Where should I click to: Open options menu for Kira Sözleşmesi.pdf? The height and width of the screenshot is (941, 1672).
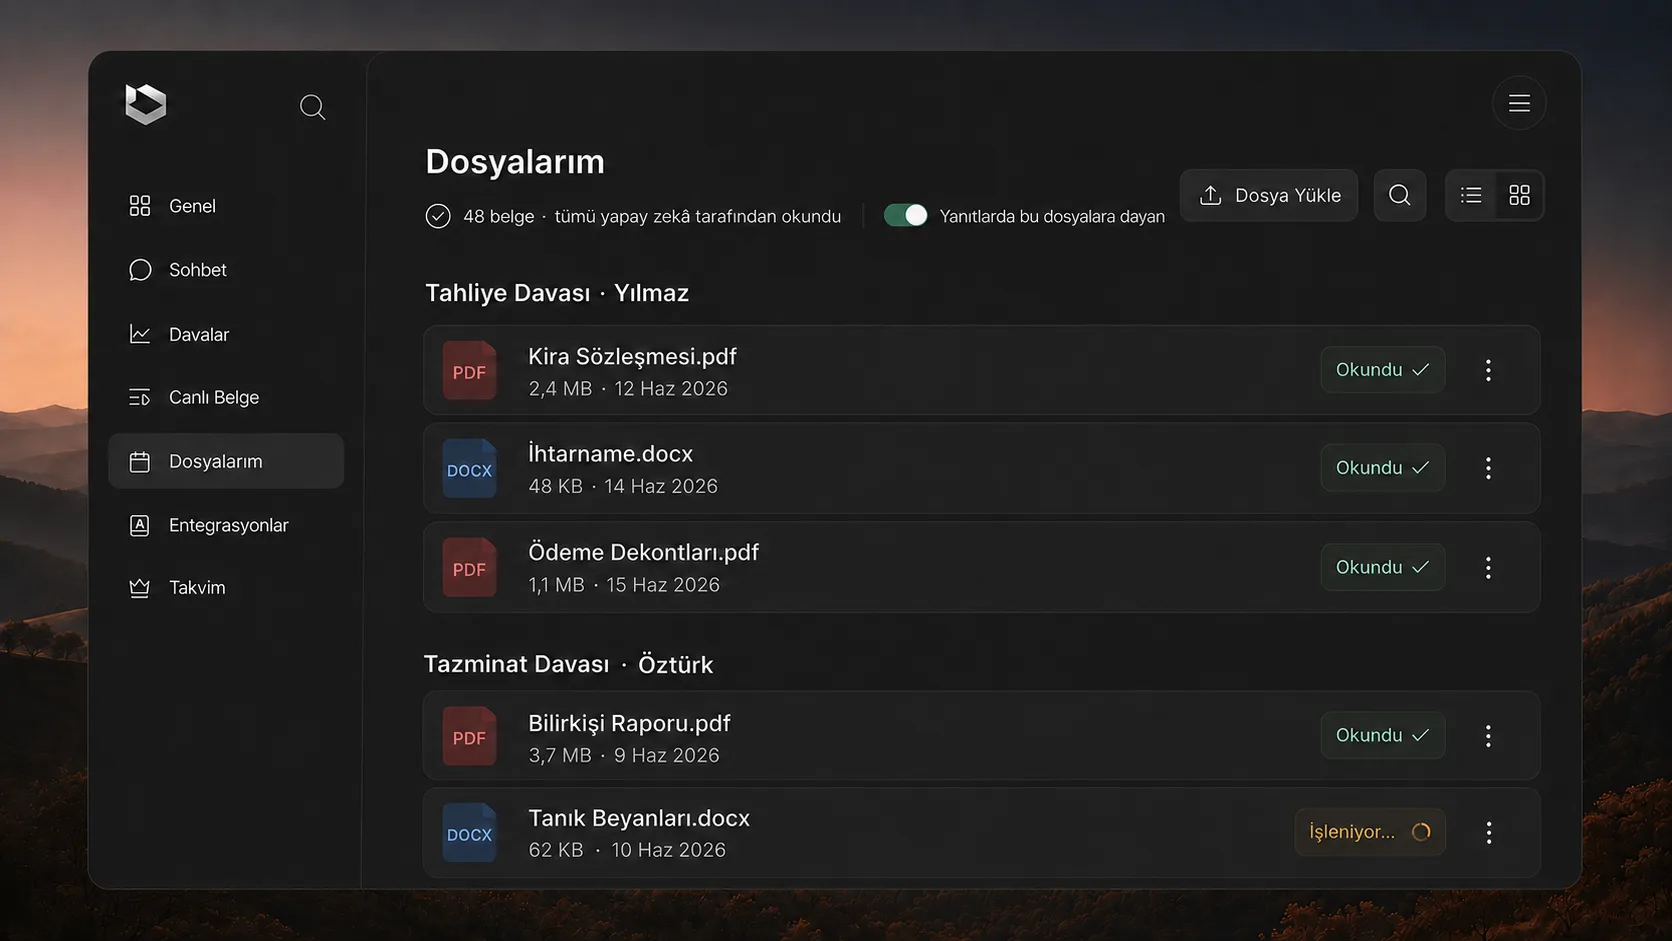pos(1488,370)
